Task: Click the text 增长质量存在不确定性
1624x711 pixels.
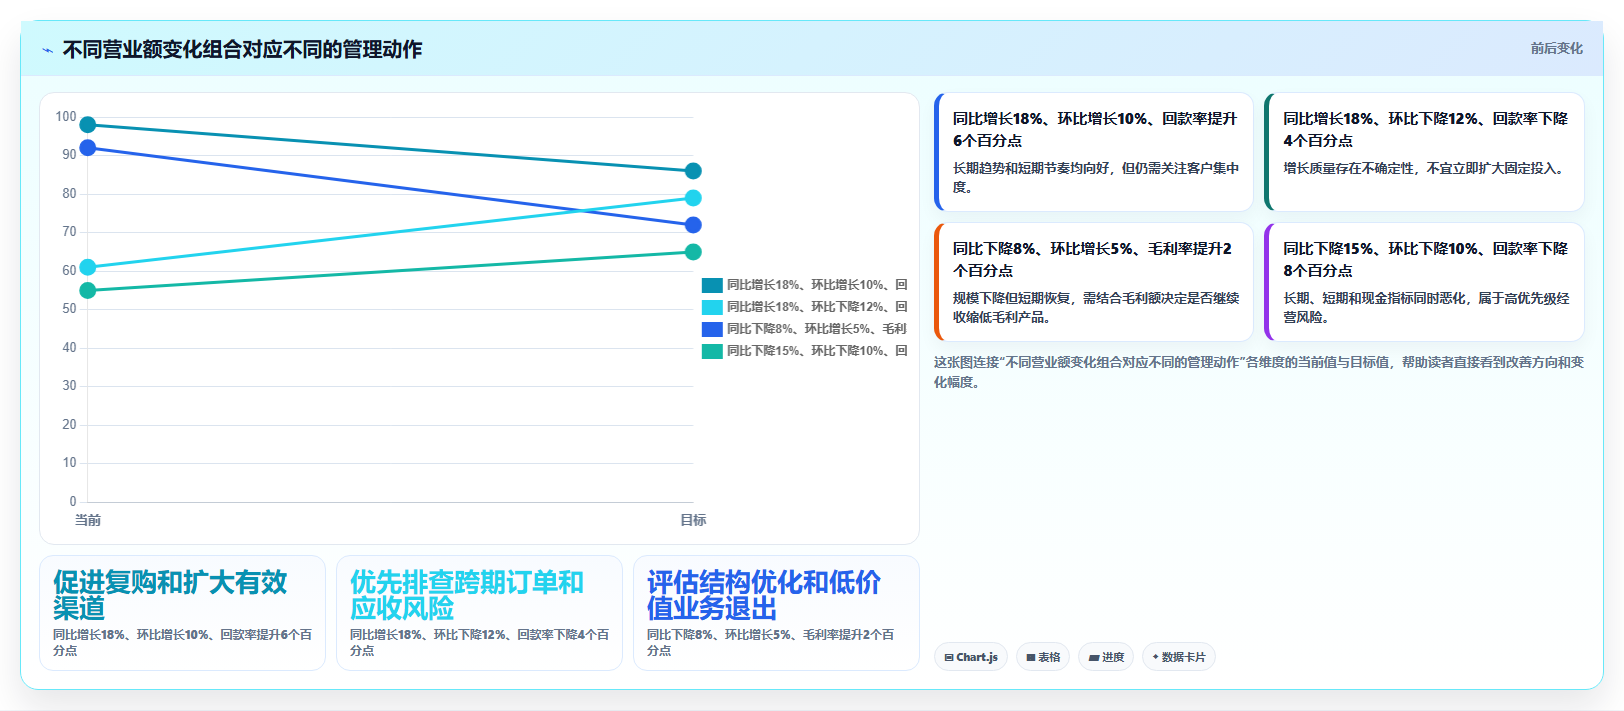Action: (x=1349, y=168)
